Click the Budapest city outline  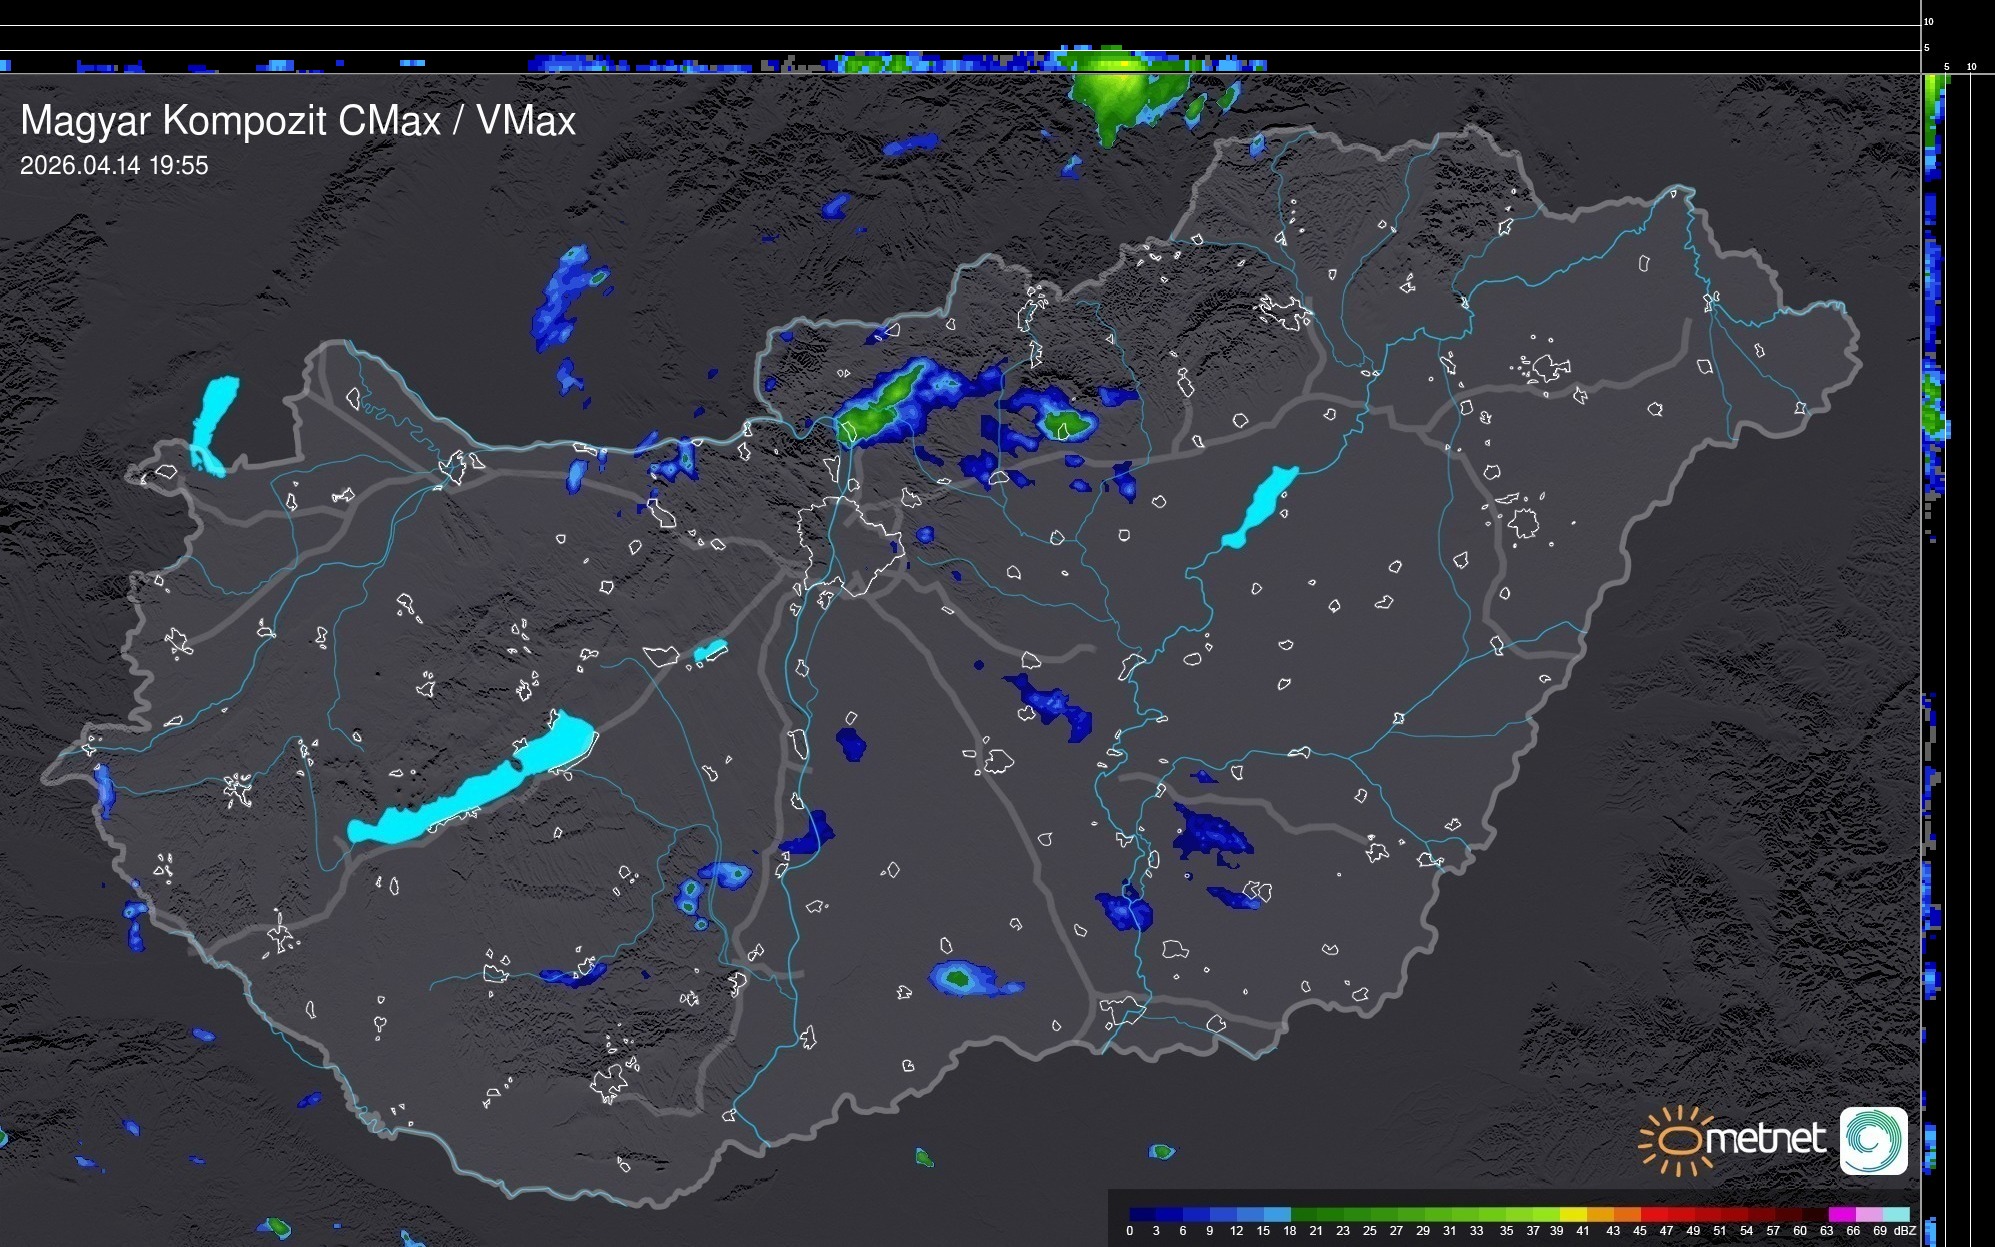(x=850, y=545)
